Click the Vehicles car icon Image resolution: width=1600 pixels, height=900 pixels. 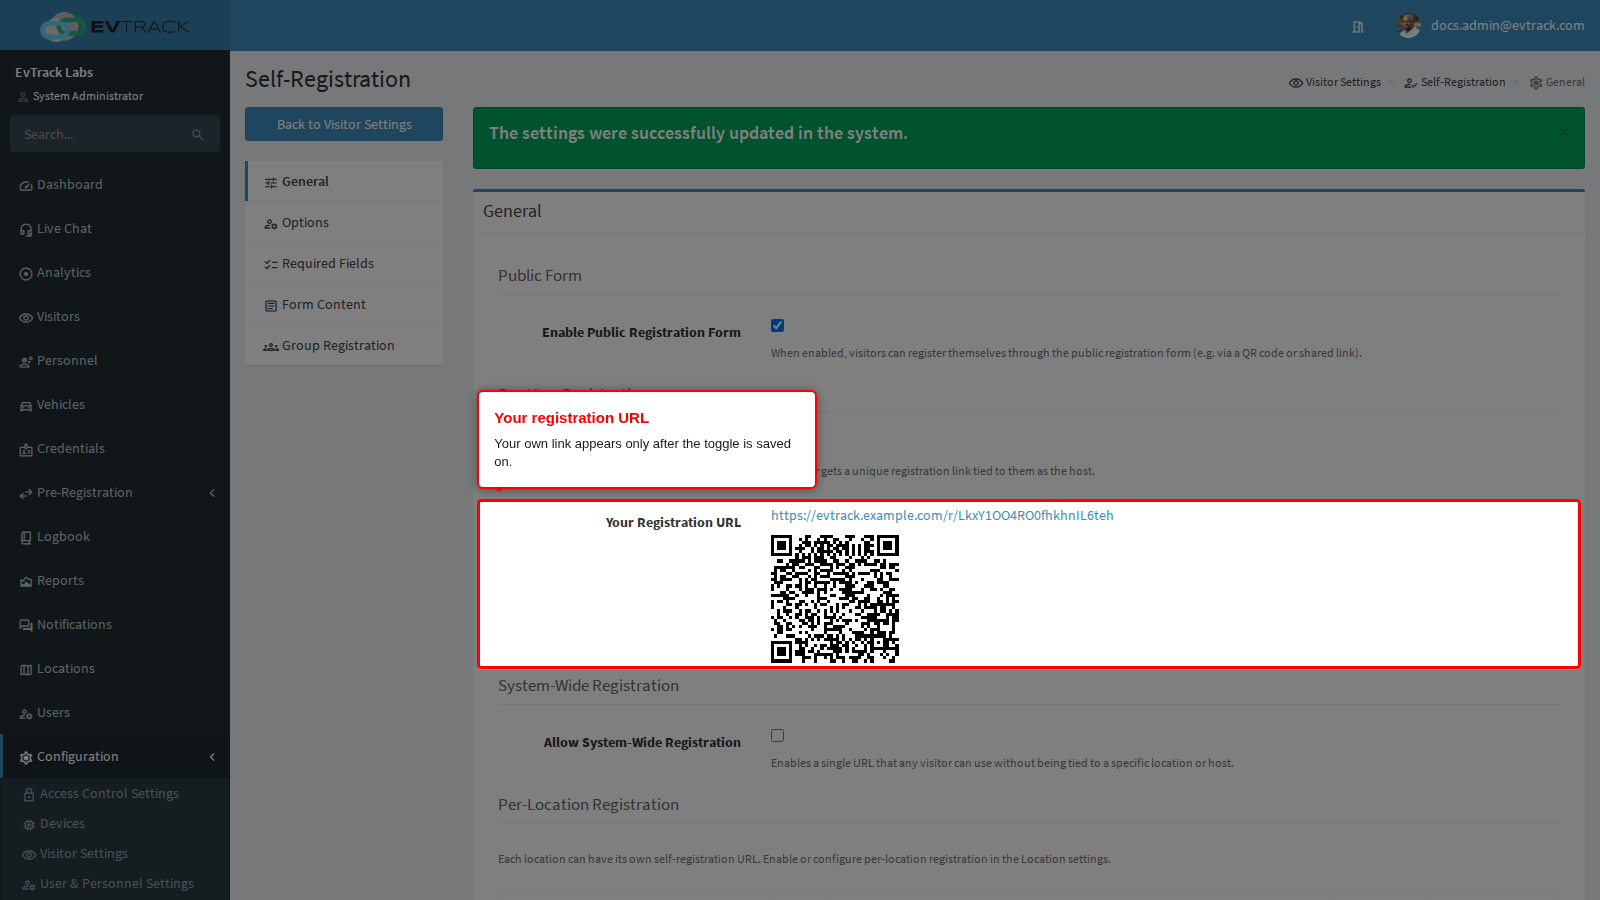[x=26, y=406]
